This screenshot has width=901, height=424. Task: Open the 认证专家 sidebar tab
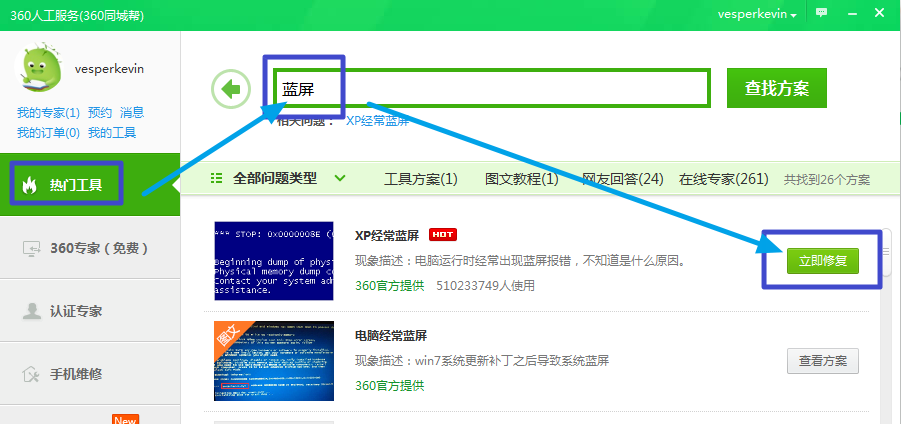coord(90,311)
